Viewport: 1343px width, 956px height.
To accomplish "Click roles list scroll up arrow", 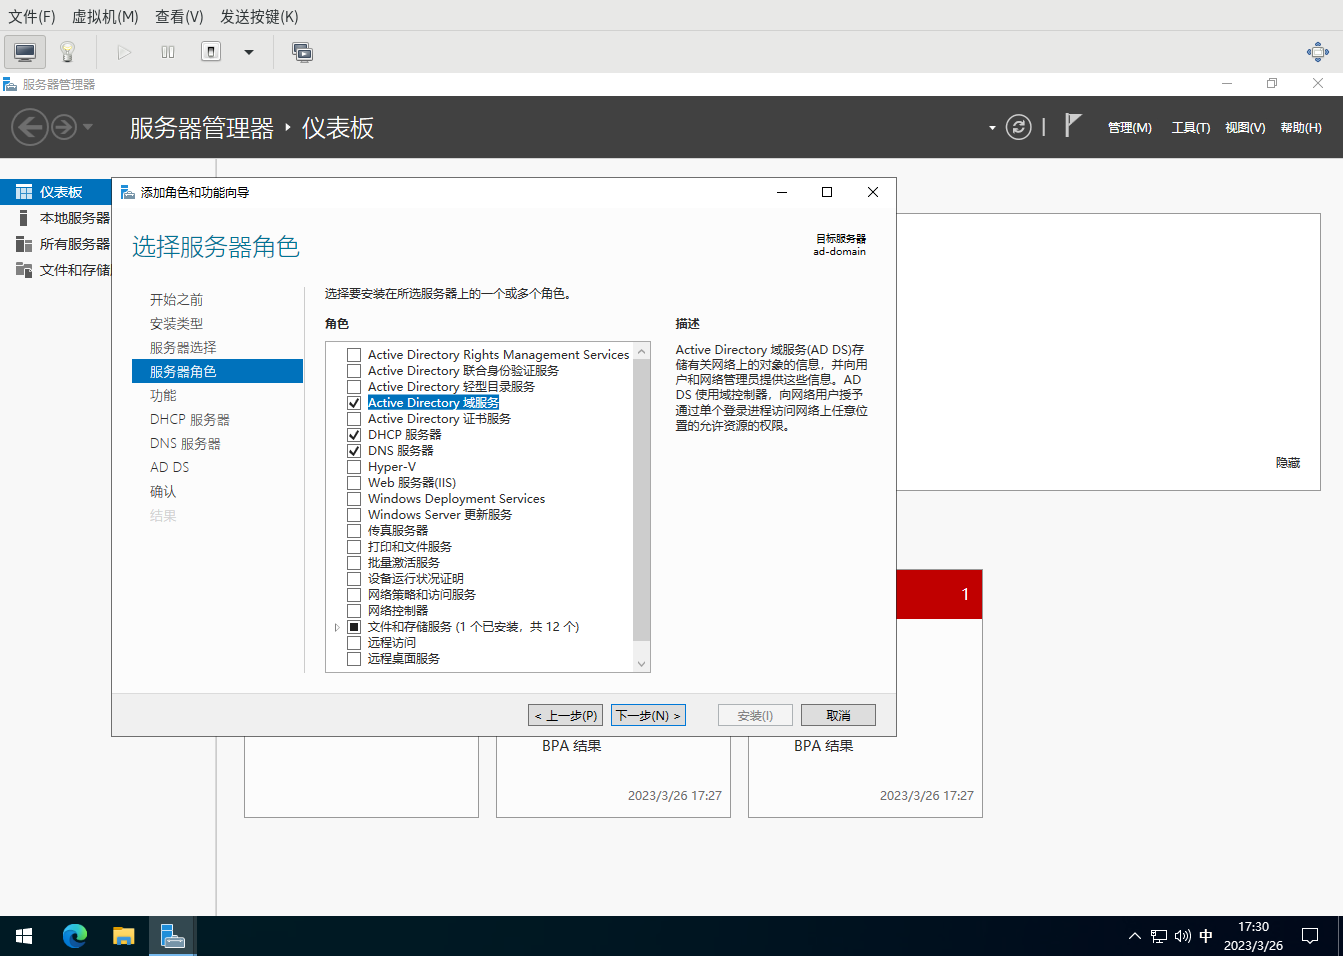I will tap(642, 351).
